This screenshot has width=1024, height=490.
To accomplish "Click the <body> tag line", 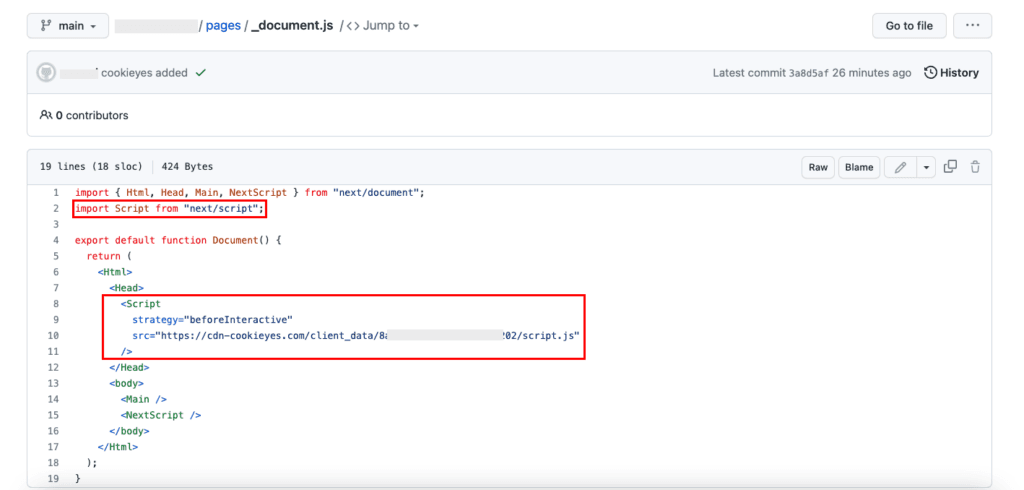I will (x=126, y=384).
